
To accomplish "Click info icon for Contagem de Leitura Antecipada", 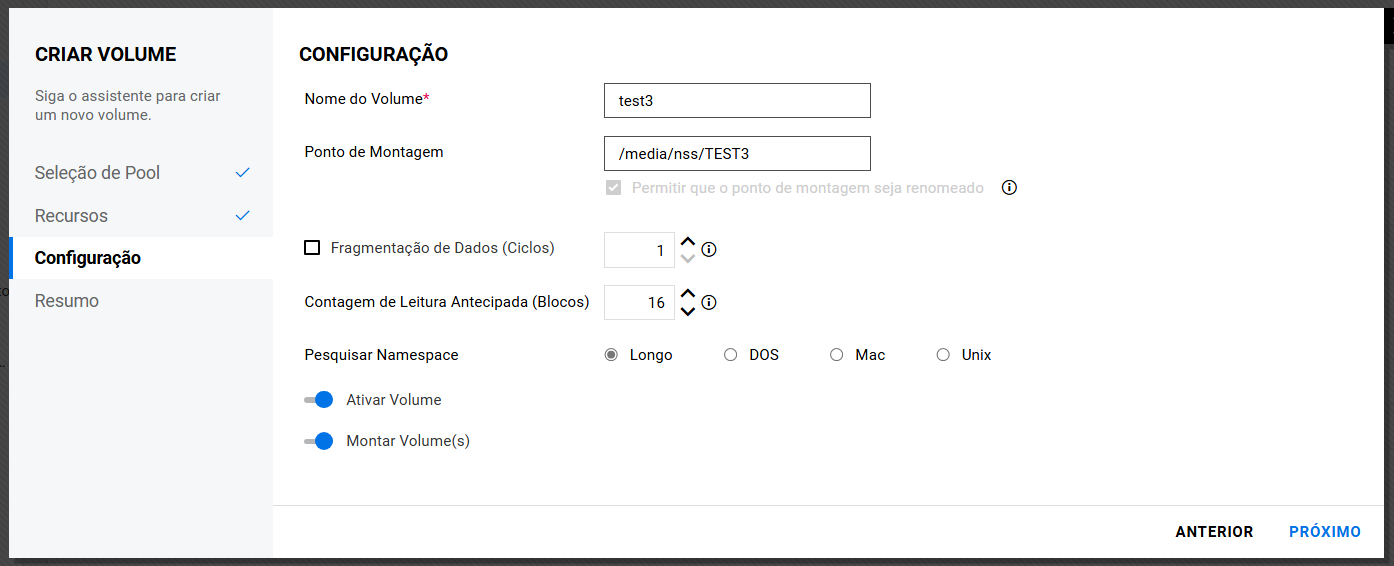I will click(709, 302).
